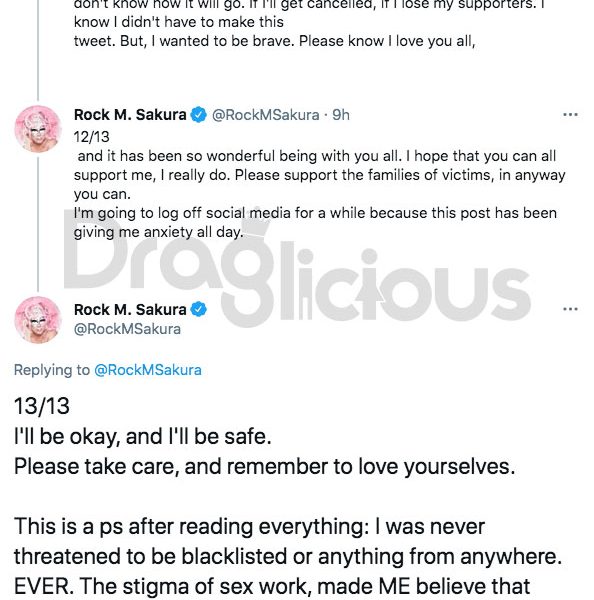The width and height of the screenshot is (594, 600).
Task: Click the thread line above the 12/13 avatar
Action: tap(38, 50)
